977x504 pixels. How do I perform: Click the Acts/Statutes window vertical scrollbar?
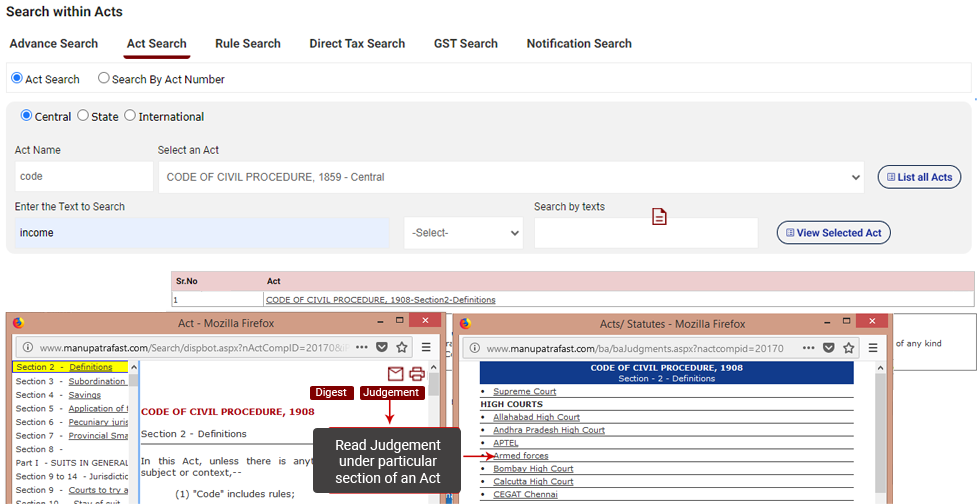tap(880, 430)
